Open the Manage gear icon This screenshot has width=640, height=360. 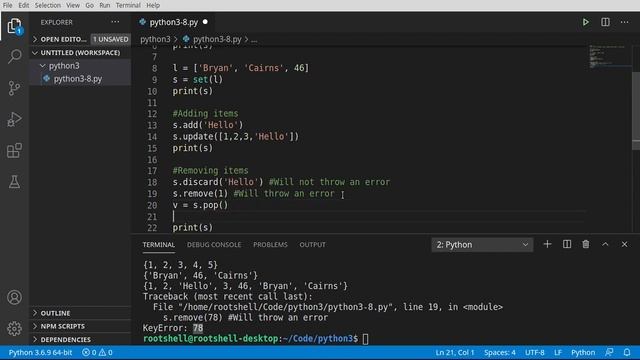14,328
